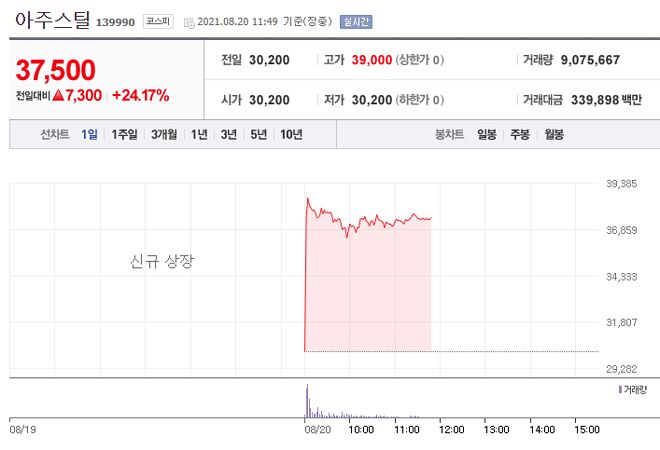Click the 실시간 realtime badge
This screenshot has width=660, height=450.
tap(354, 20)
